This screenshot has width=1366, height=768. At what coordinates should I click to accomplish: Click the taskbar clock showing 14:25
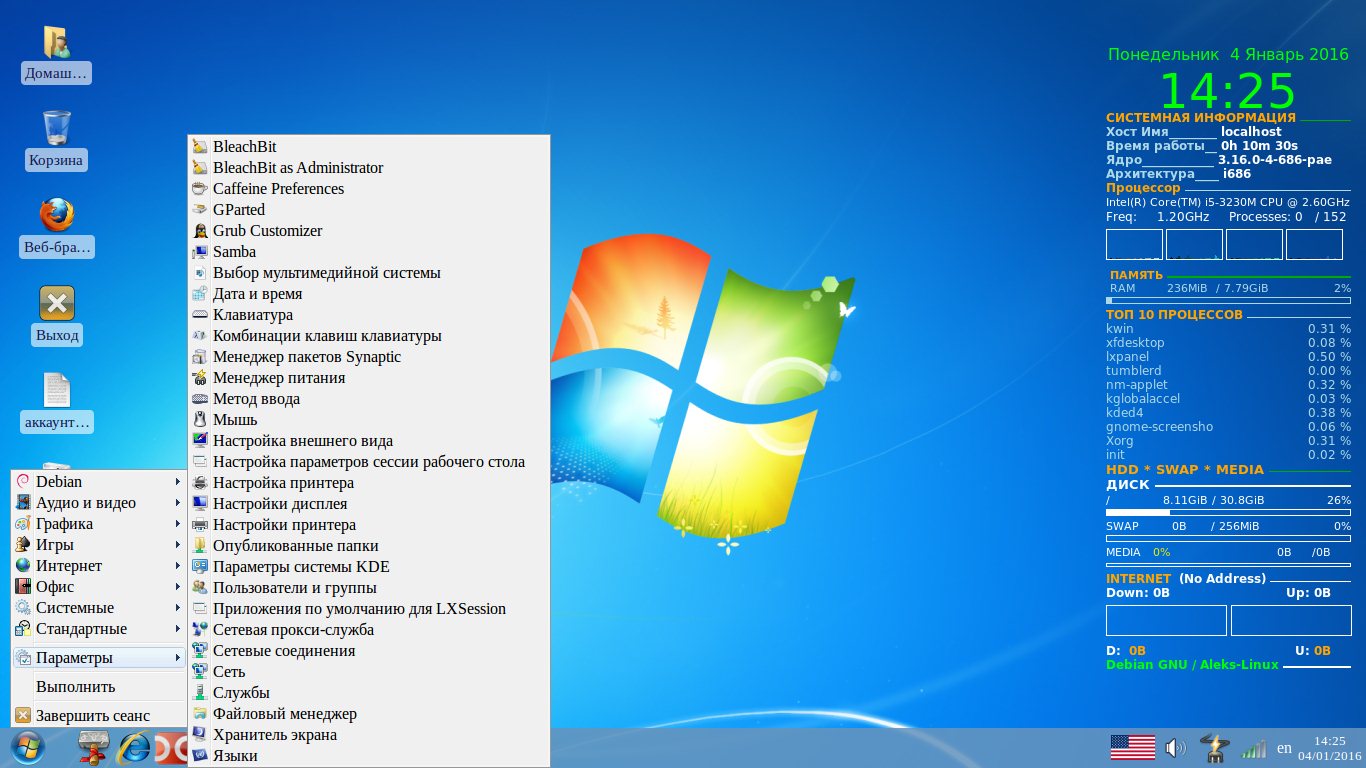click(x=1330, y=747)
